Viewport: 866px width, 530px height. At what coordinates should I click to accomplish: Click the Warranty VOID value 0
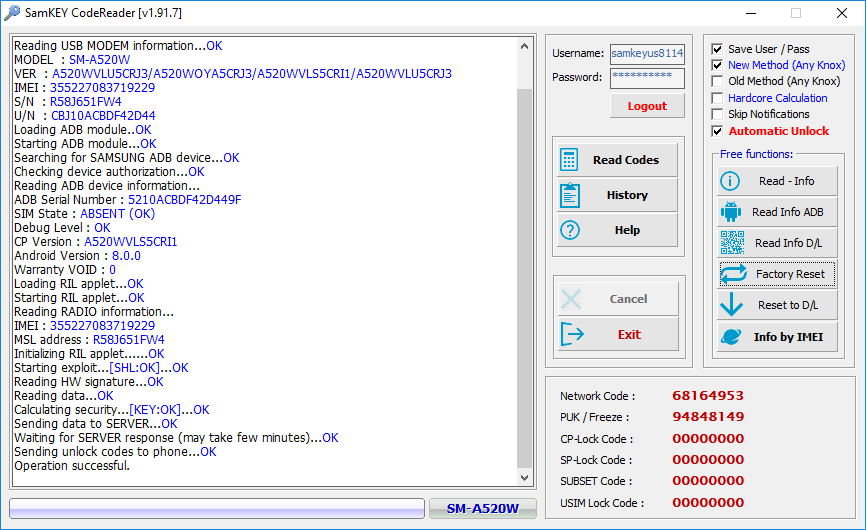point(112,270)
